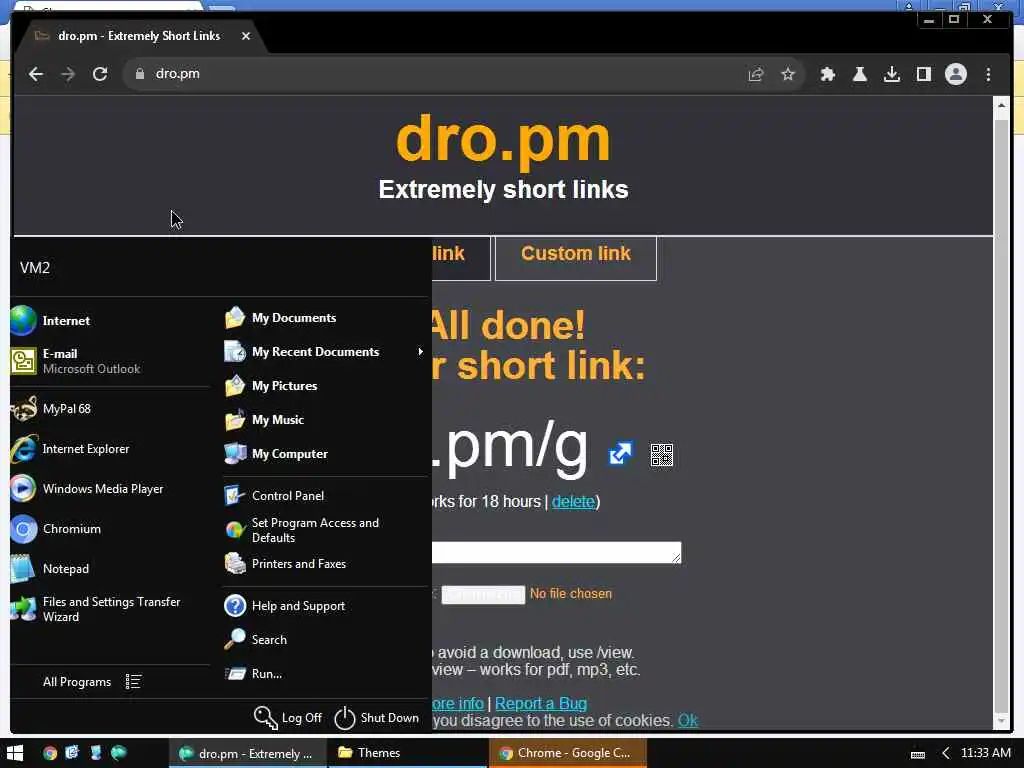Image resolution: width=1024 pixels, height=768 pixels.
Task: Click the text area on dro.pm
Action: [x=556, y=552]
